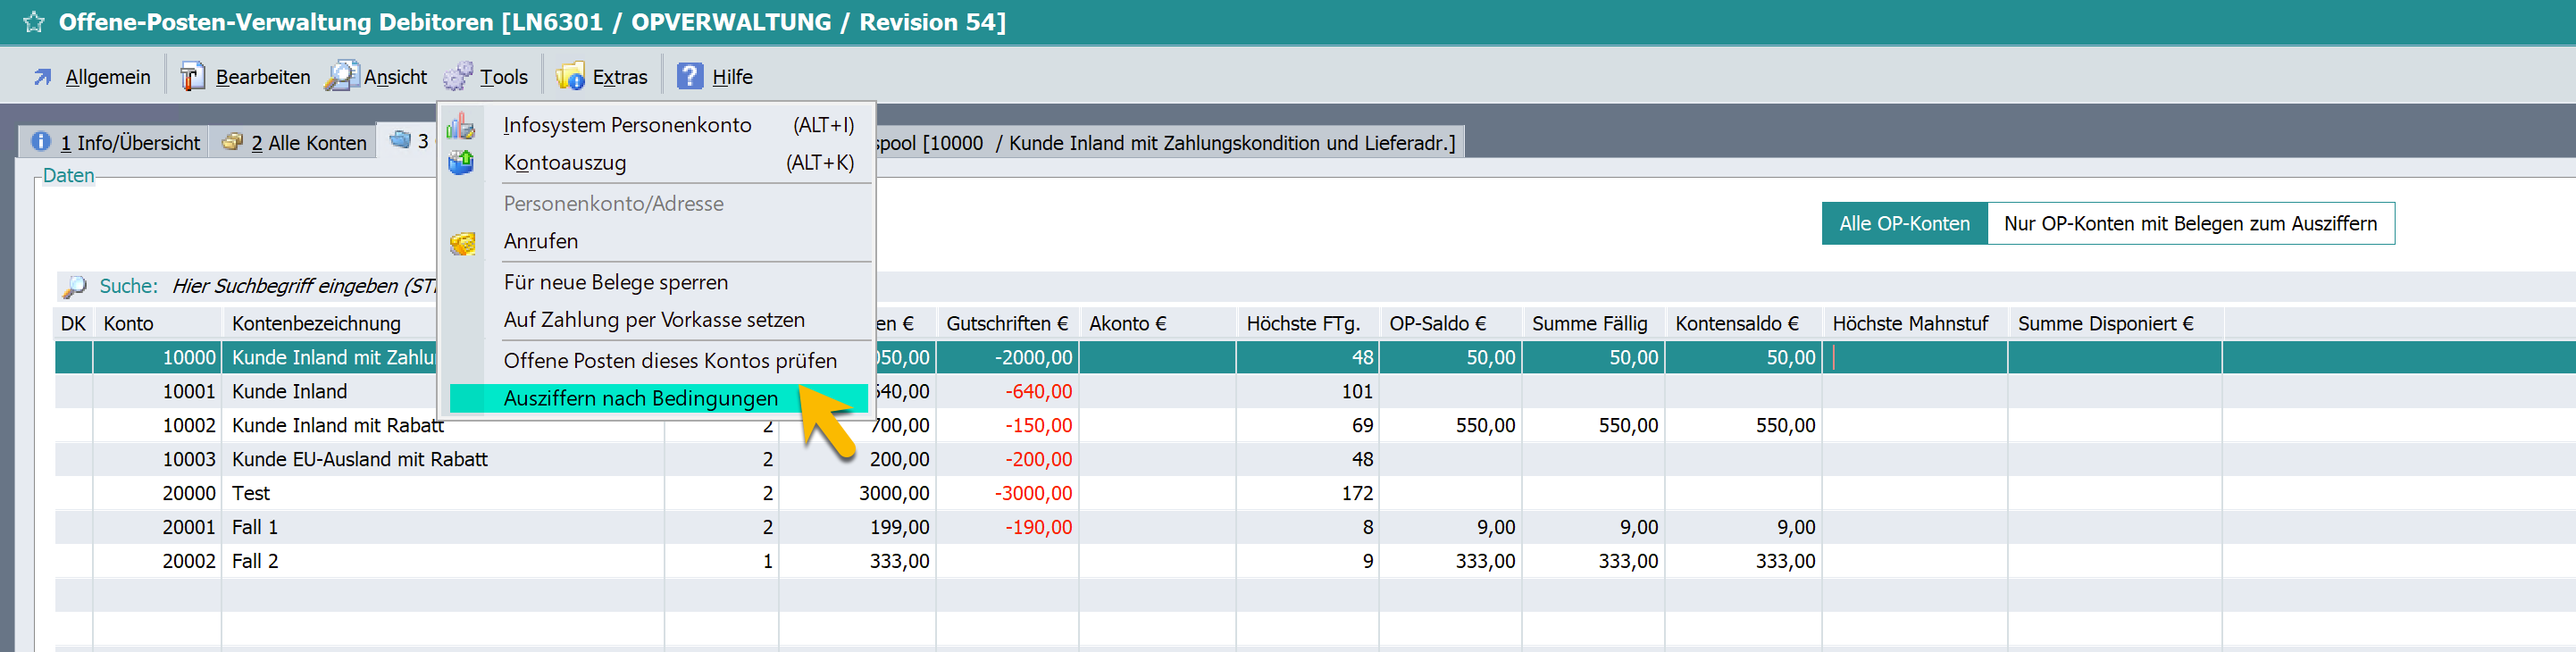Image resolution: width=2576 pixels, height=652 pixels.
Task: Click the Bearbeiten clipboard icon
Action: (x=192, y=77)
